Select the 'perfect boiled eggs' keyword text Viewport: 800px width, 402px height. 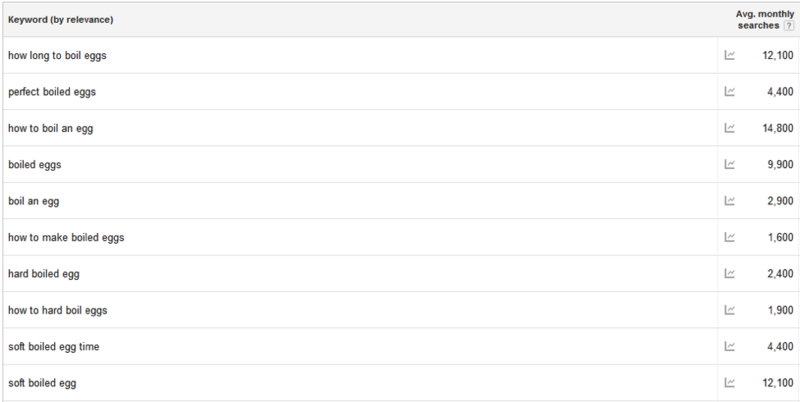pyautogui.click(x=52, y=92)
